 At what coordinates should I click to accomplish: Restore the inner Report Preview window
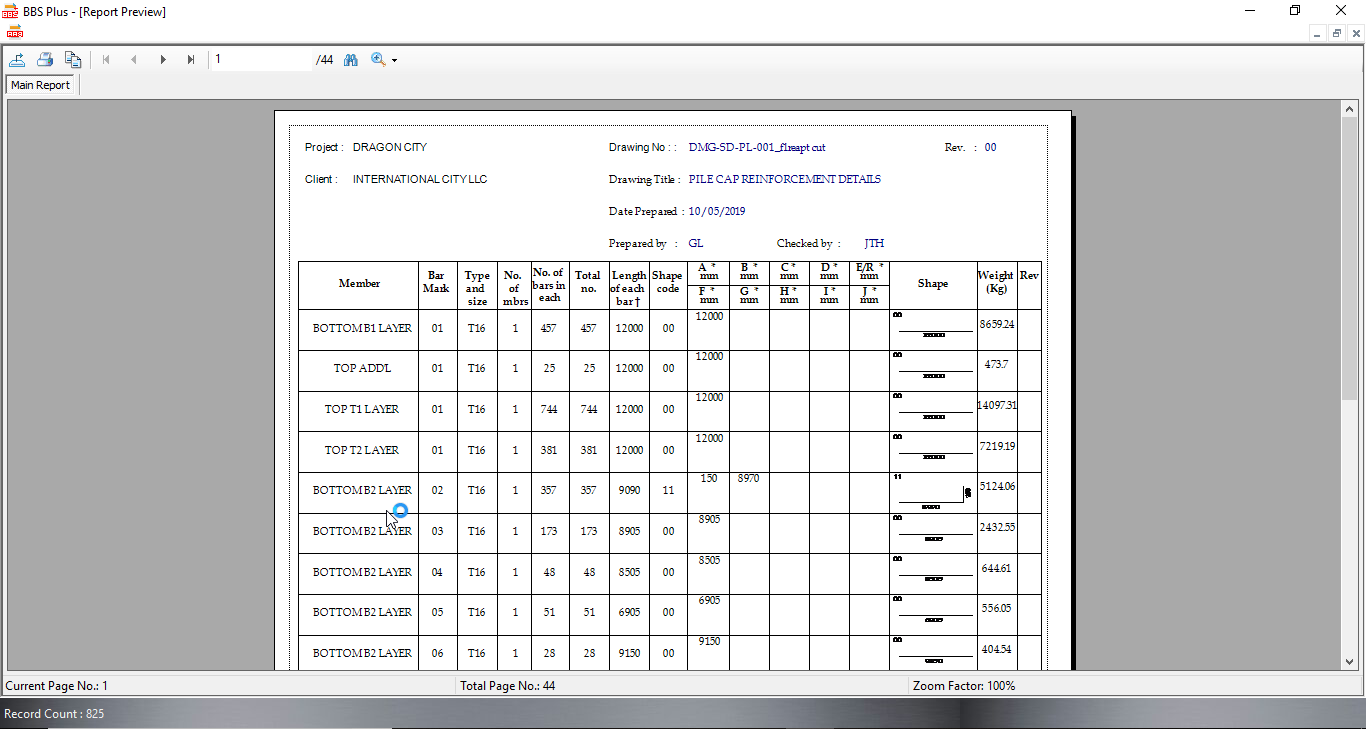[1336, 33]
